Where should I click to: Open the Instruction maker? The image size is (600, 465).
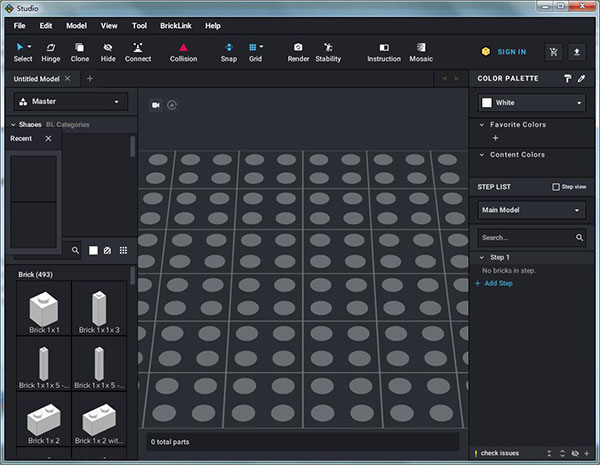384,52
